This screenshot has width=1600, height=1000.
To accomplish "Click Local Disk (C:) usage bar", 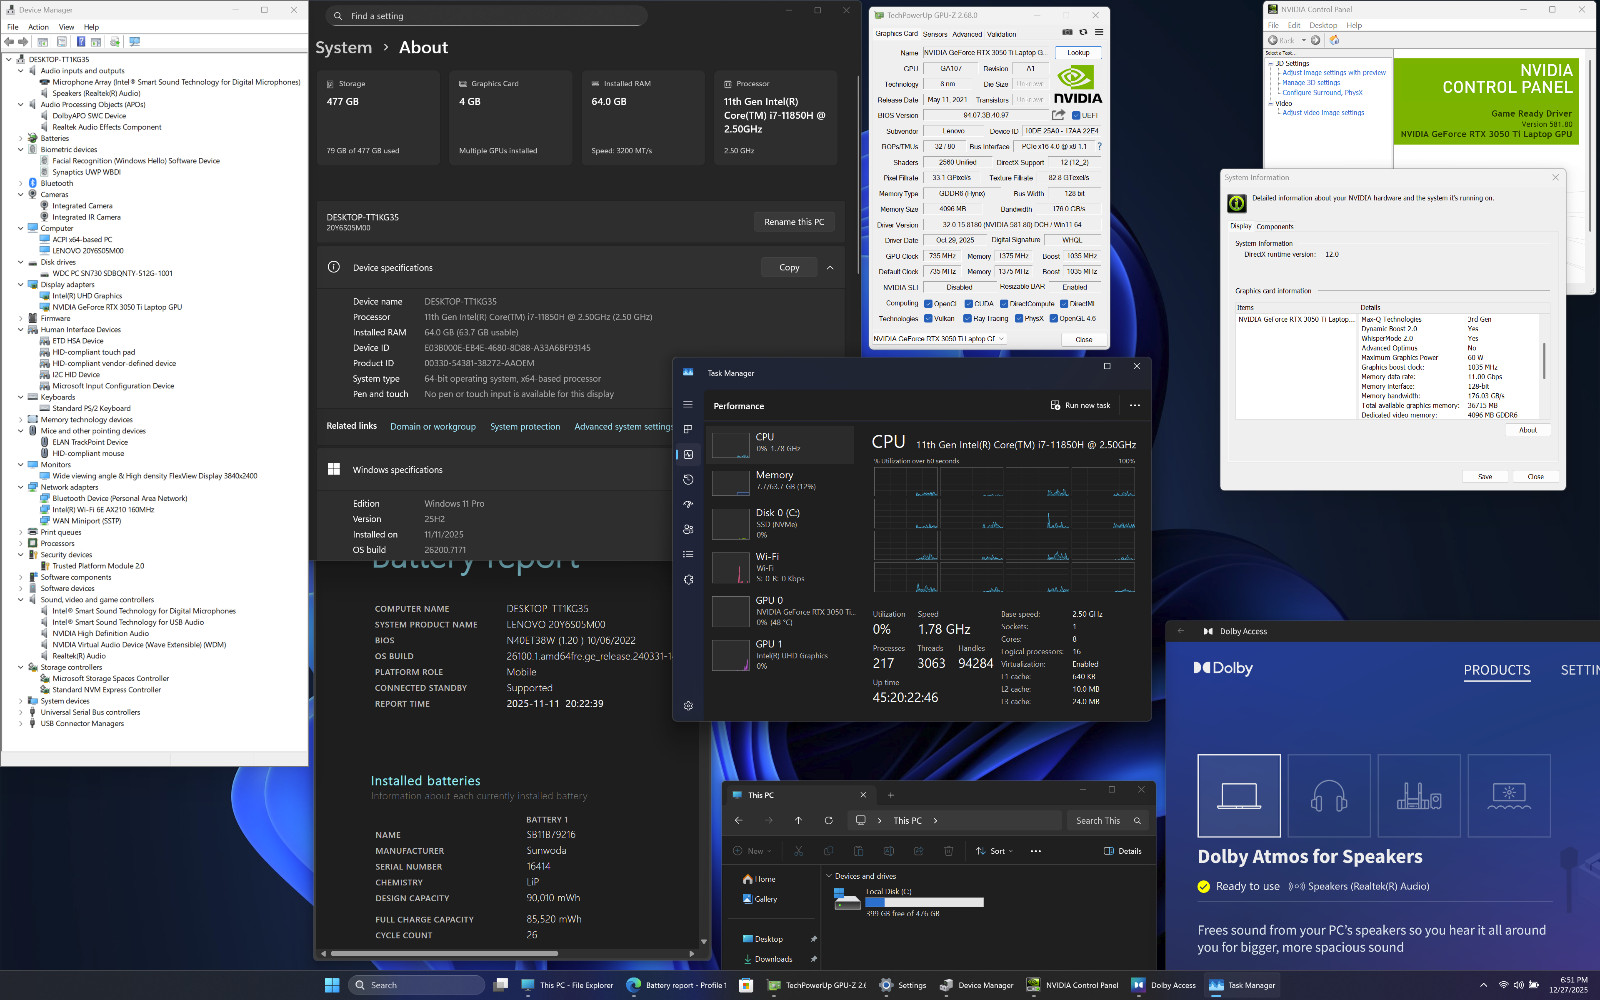I will (924, 902).
